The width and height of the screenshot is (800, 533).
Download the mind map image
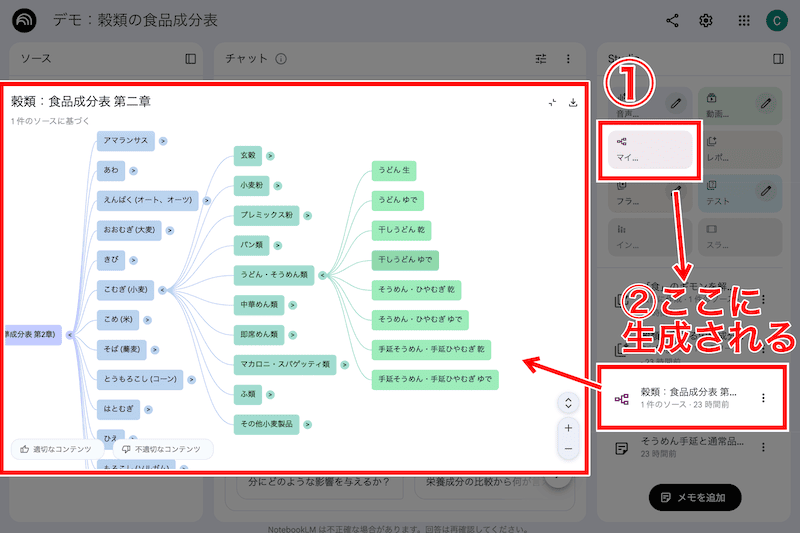[573, 102]
